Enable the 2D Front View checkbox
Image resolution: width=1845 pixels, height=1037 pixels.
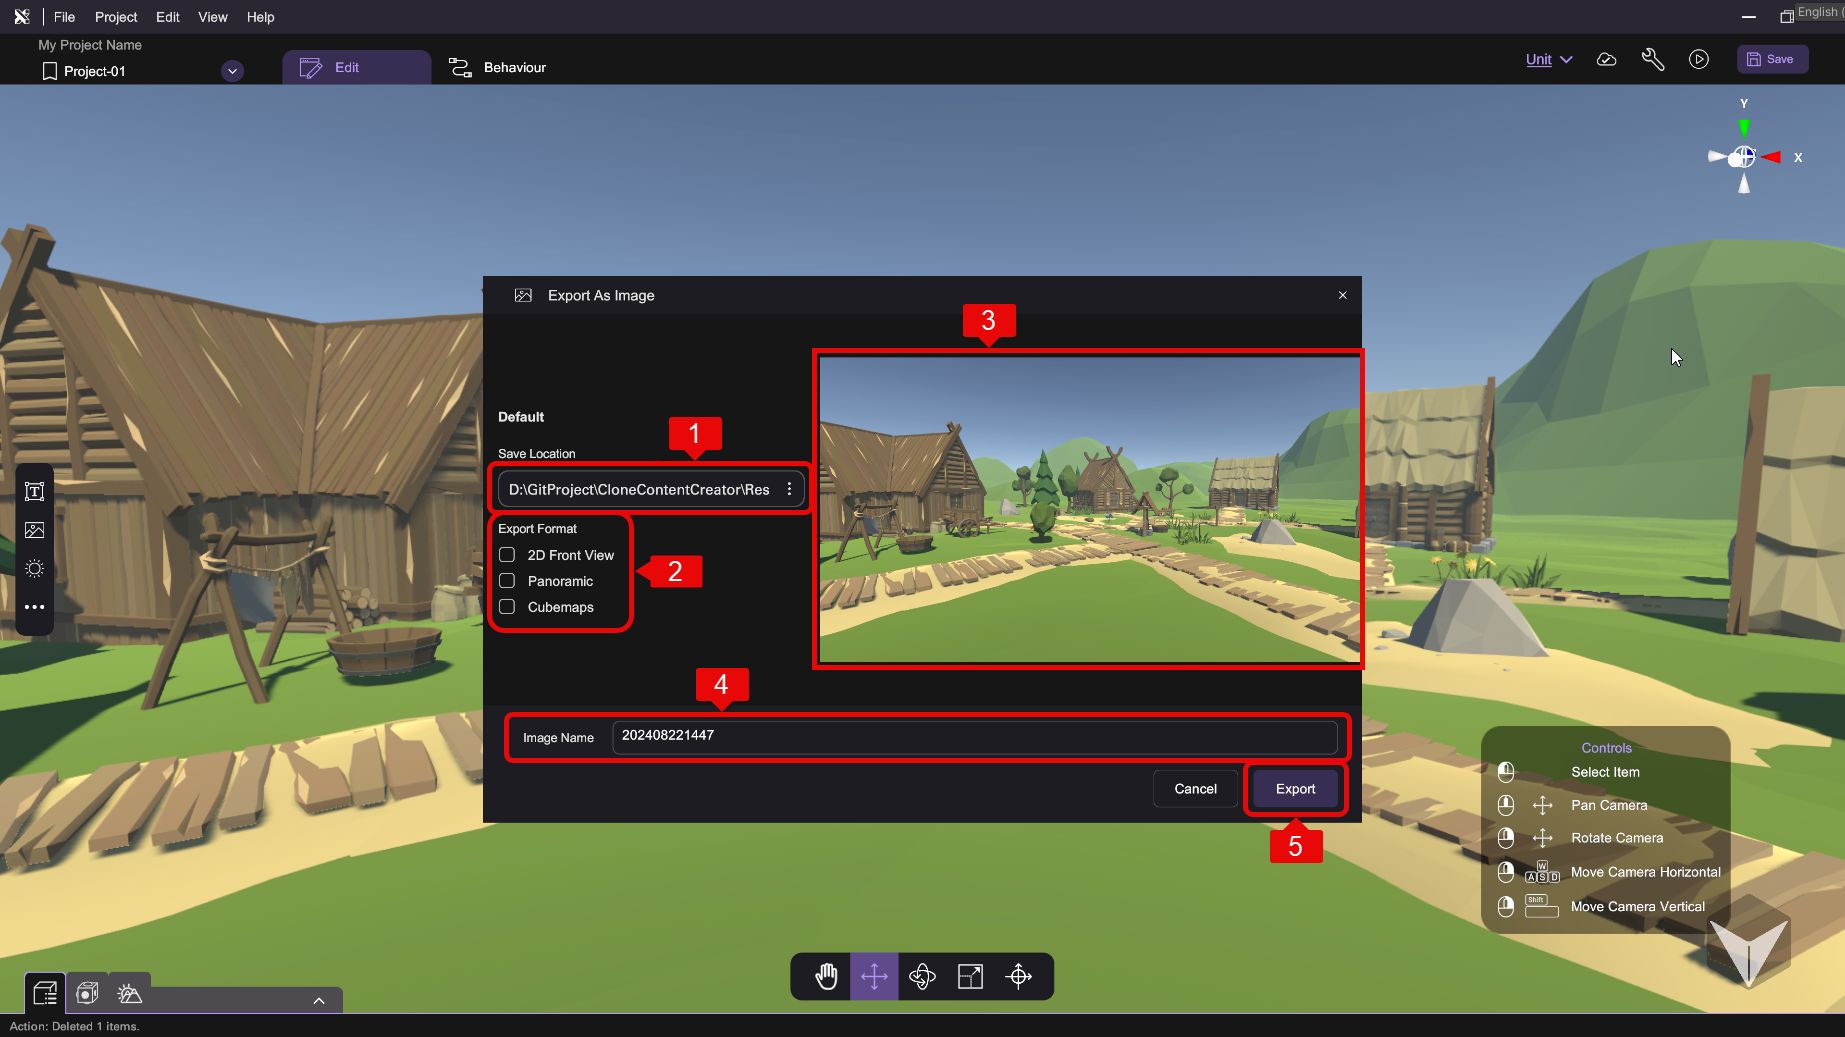pyautogui.click(x=507, y=555)
